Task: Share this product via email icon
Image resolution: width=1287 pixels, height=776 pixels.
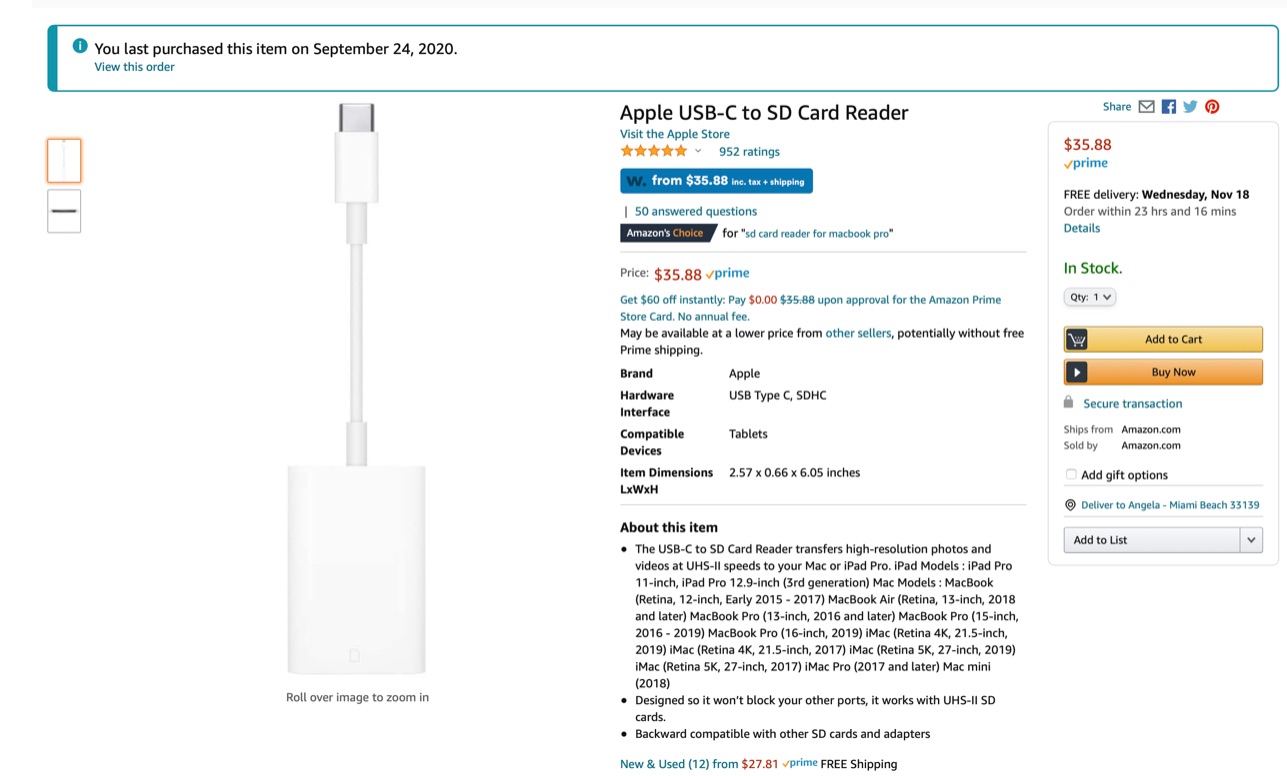Action: [1147, 107]
